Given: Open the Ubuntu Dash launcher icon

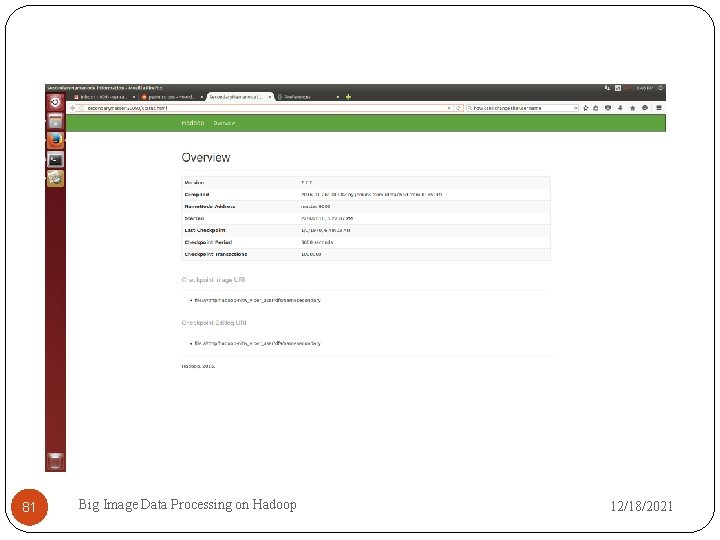Looking at the screenshot, I should 55,102.
